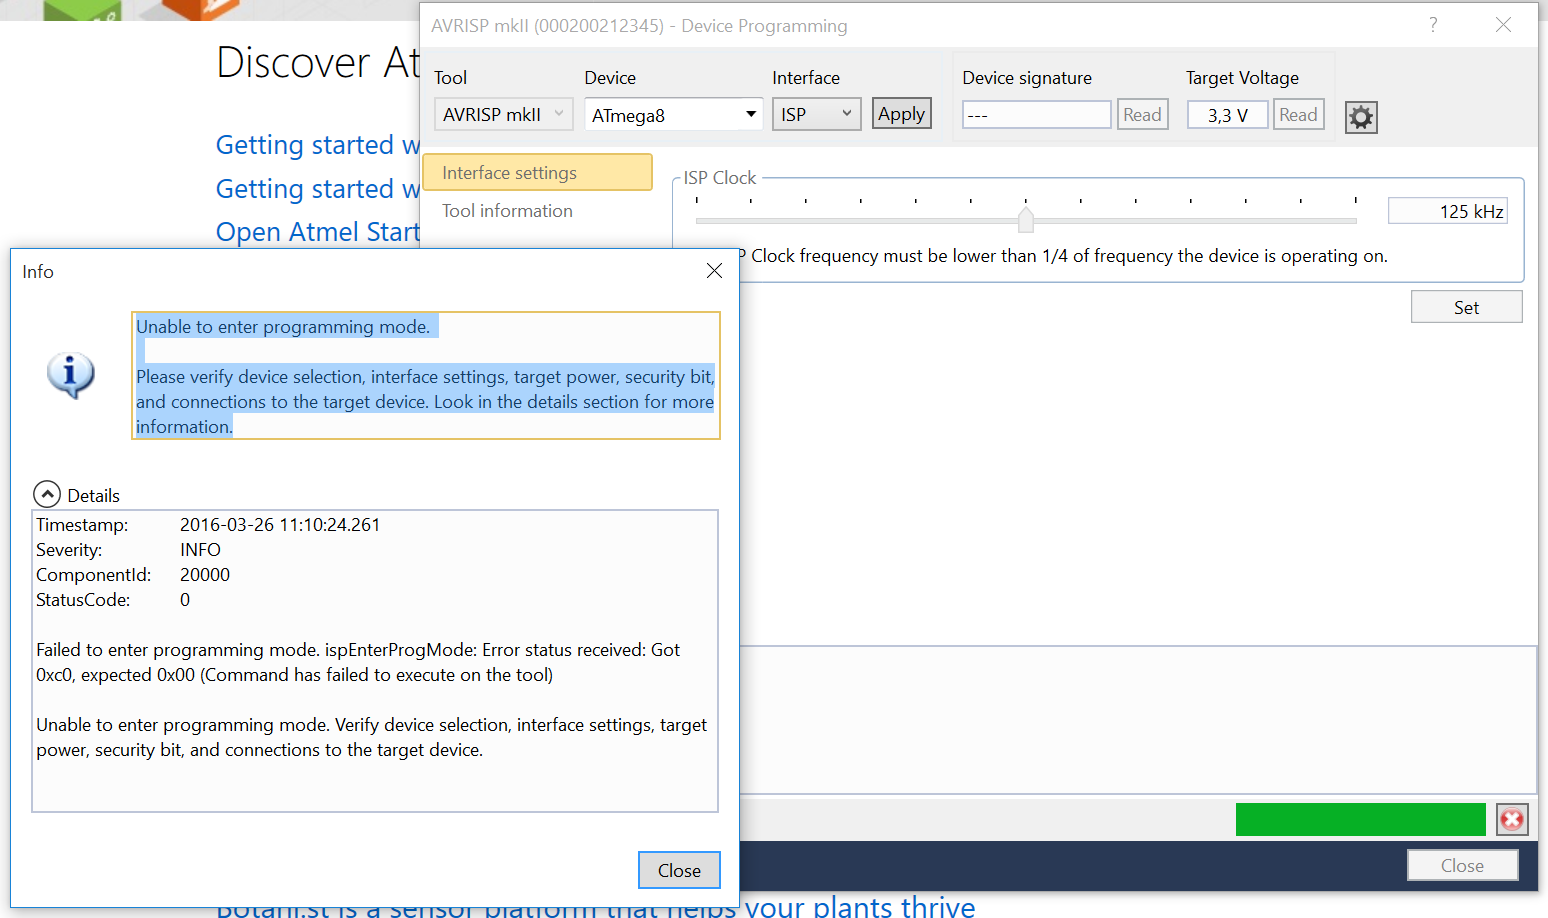Viewport: 1548px width, 918px height.
Task: Dismiss the Info dialog using the X
Action: pos(714,271)
